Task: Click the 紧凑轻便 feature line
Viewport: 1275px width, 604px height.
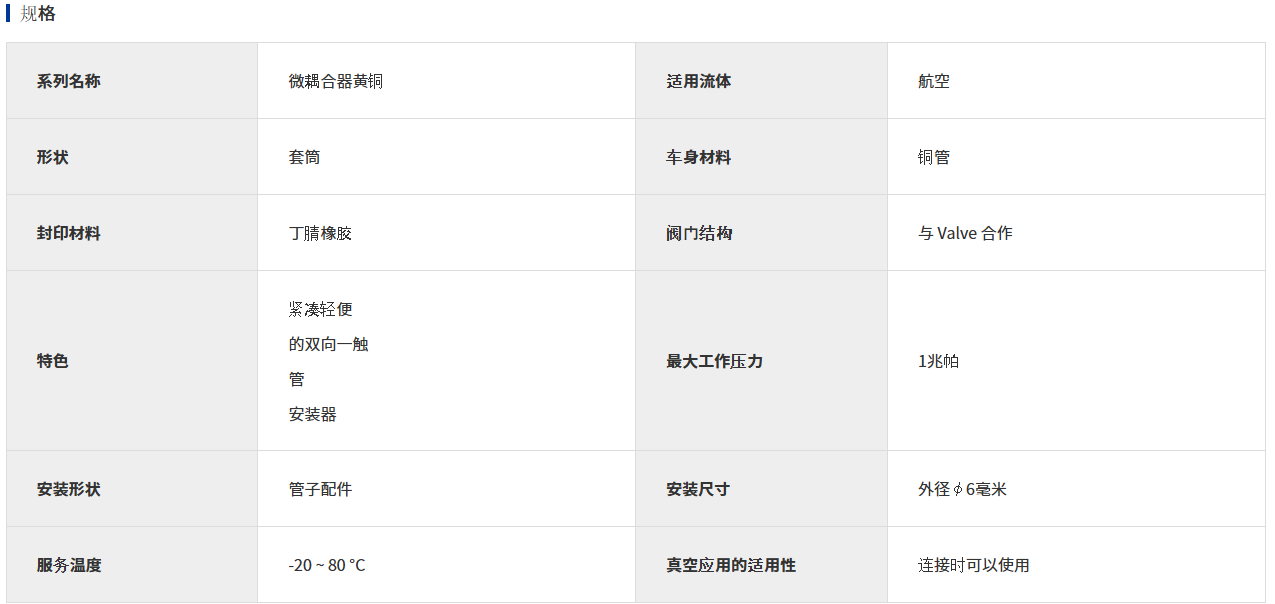Action: pyautogui.click(x=320, y=309)
